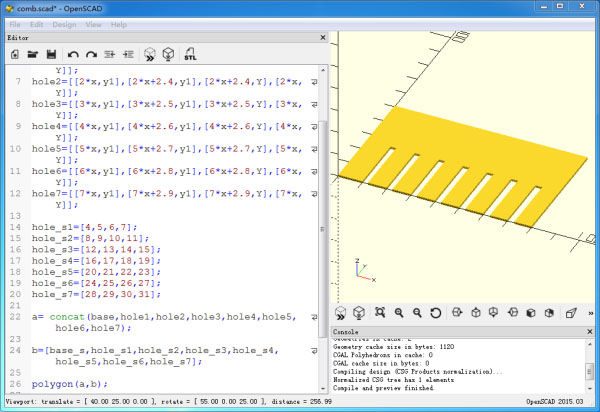Open the File menu
This screenshot has width=600, height=412.
click(x=14, y=23)
